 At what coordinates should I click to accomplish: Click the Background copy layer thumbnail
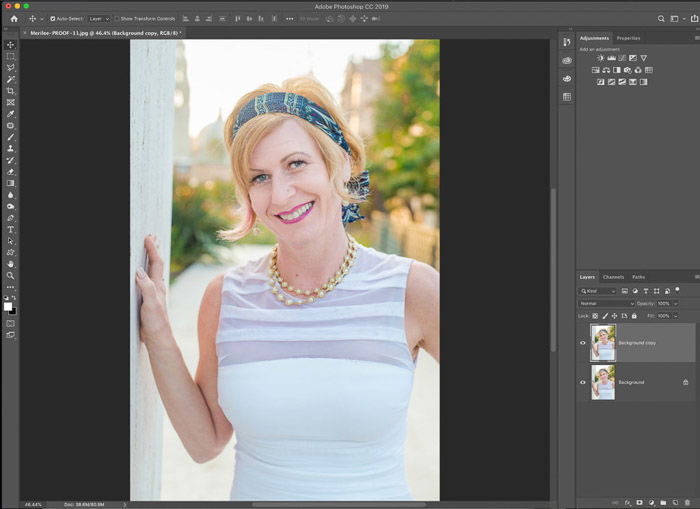[603, 343]
